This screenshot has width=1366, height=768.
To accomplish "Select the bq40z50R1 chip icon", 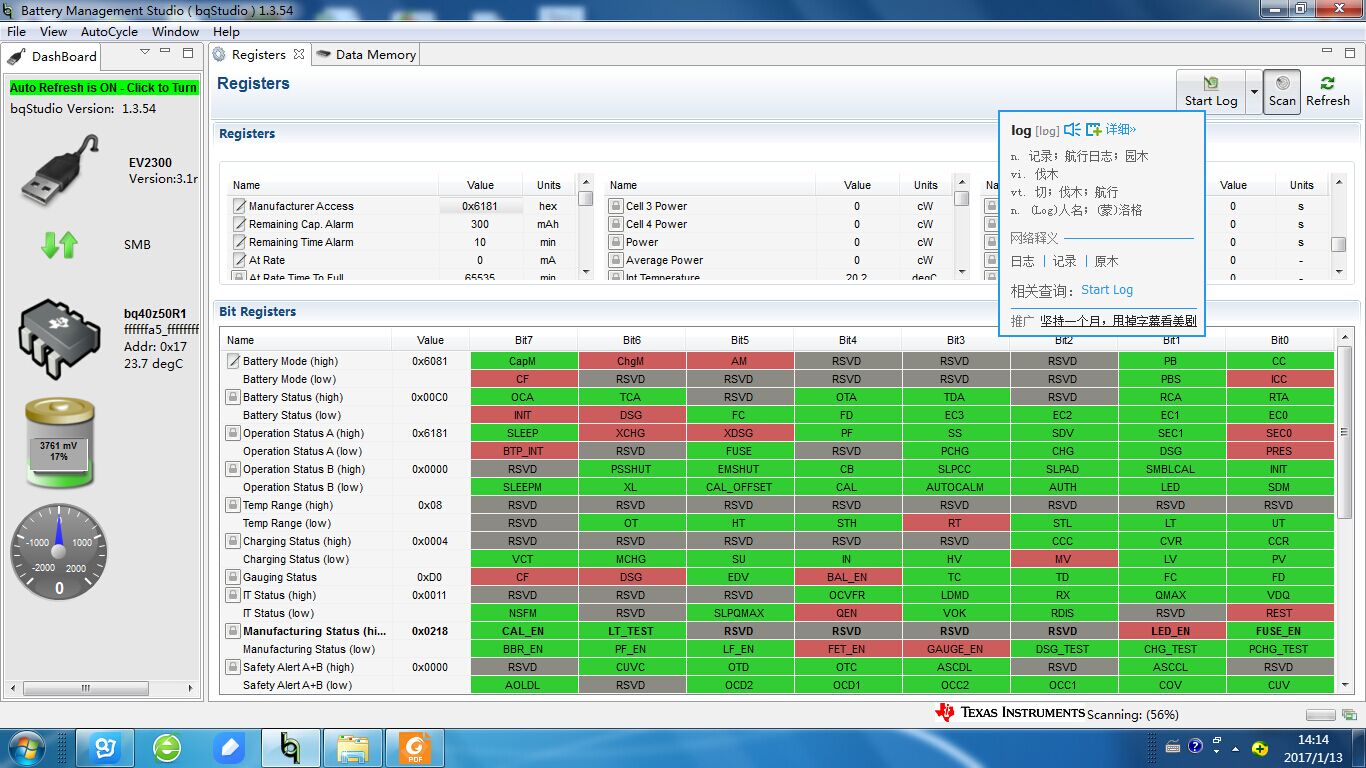I will (x=60, y=338).
